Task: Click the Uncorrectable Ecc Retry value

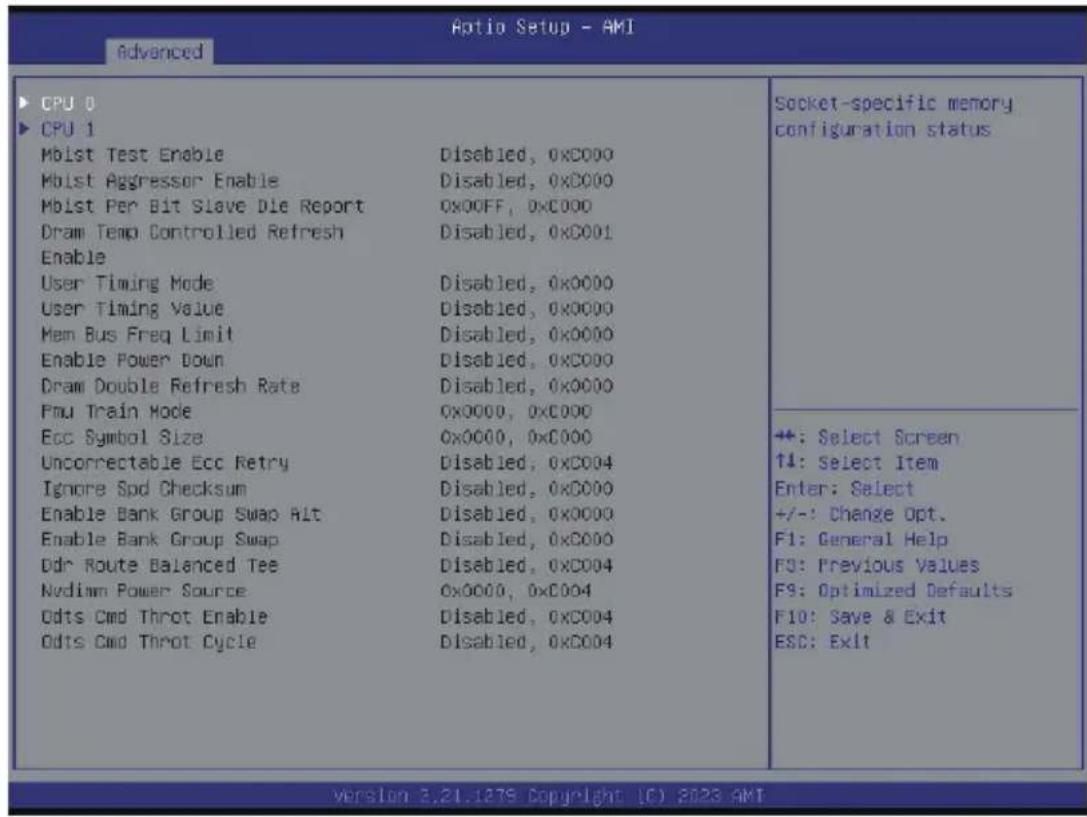Action: 526,462
